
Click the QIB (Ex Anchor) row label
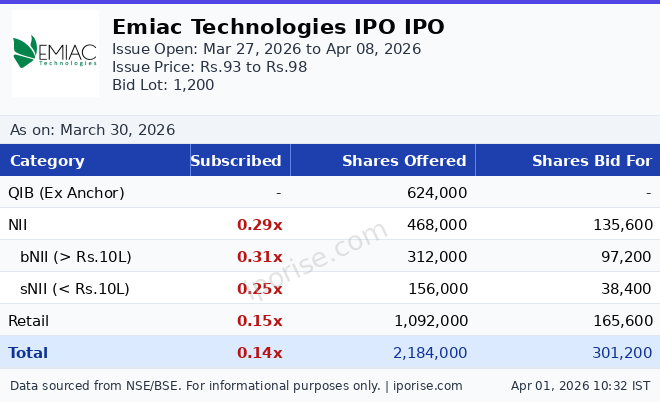tap(66, 193)
